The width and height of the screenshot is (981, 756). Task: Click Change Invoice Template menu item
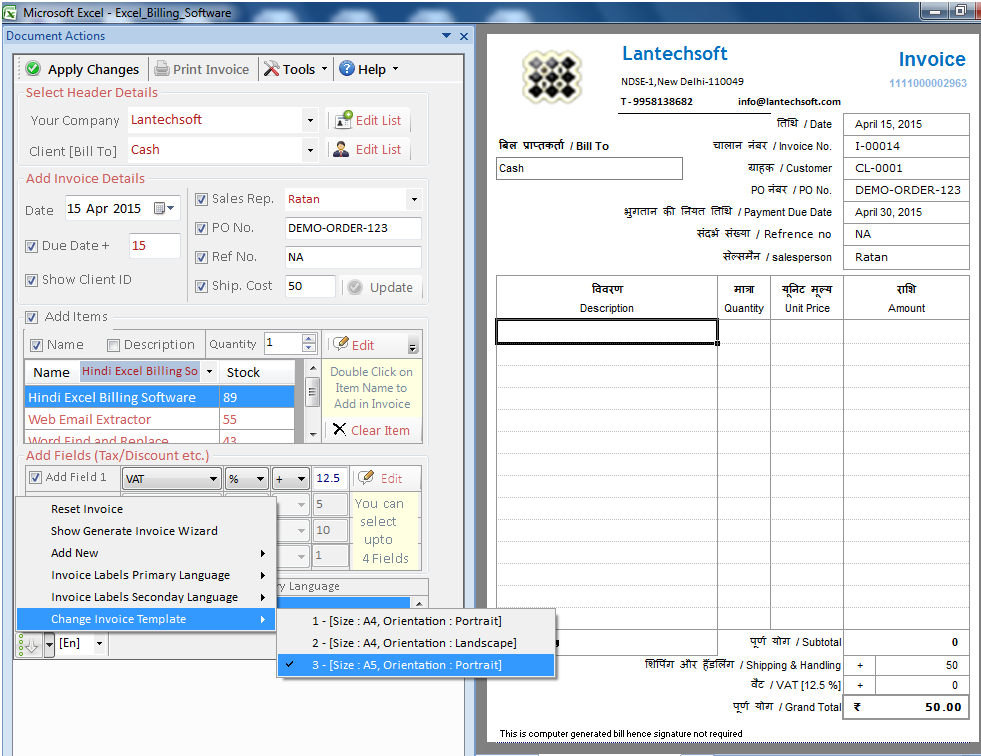click(x=146, y=619)
